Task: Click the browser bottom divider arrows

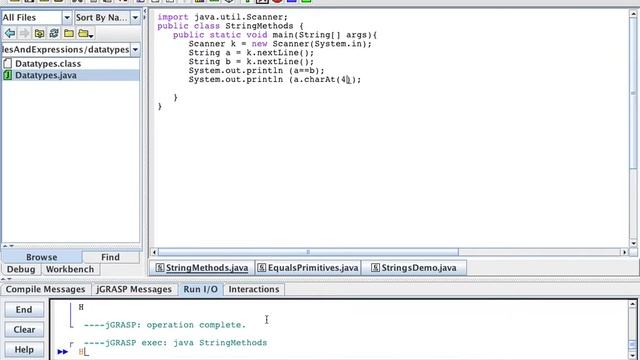Action: (8, 246)
